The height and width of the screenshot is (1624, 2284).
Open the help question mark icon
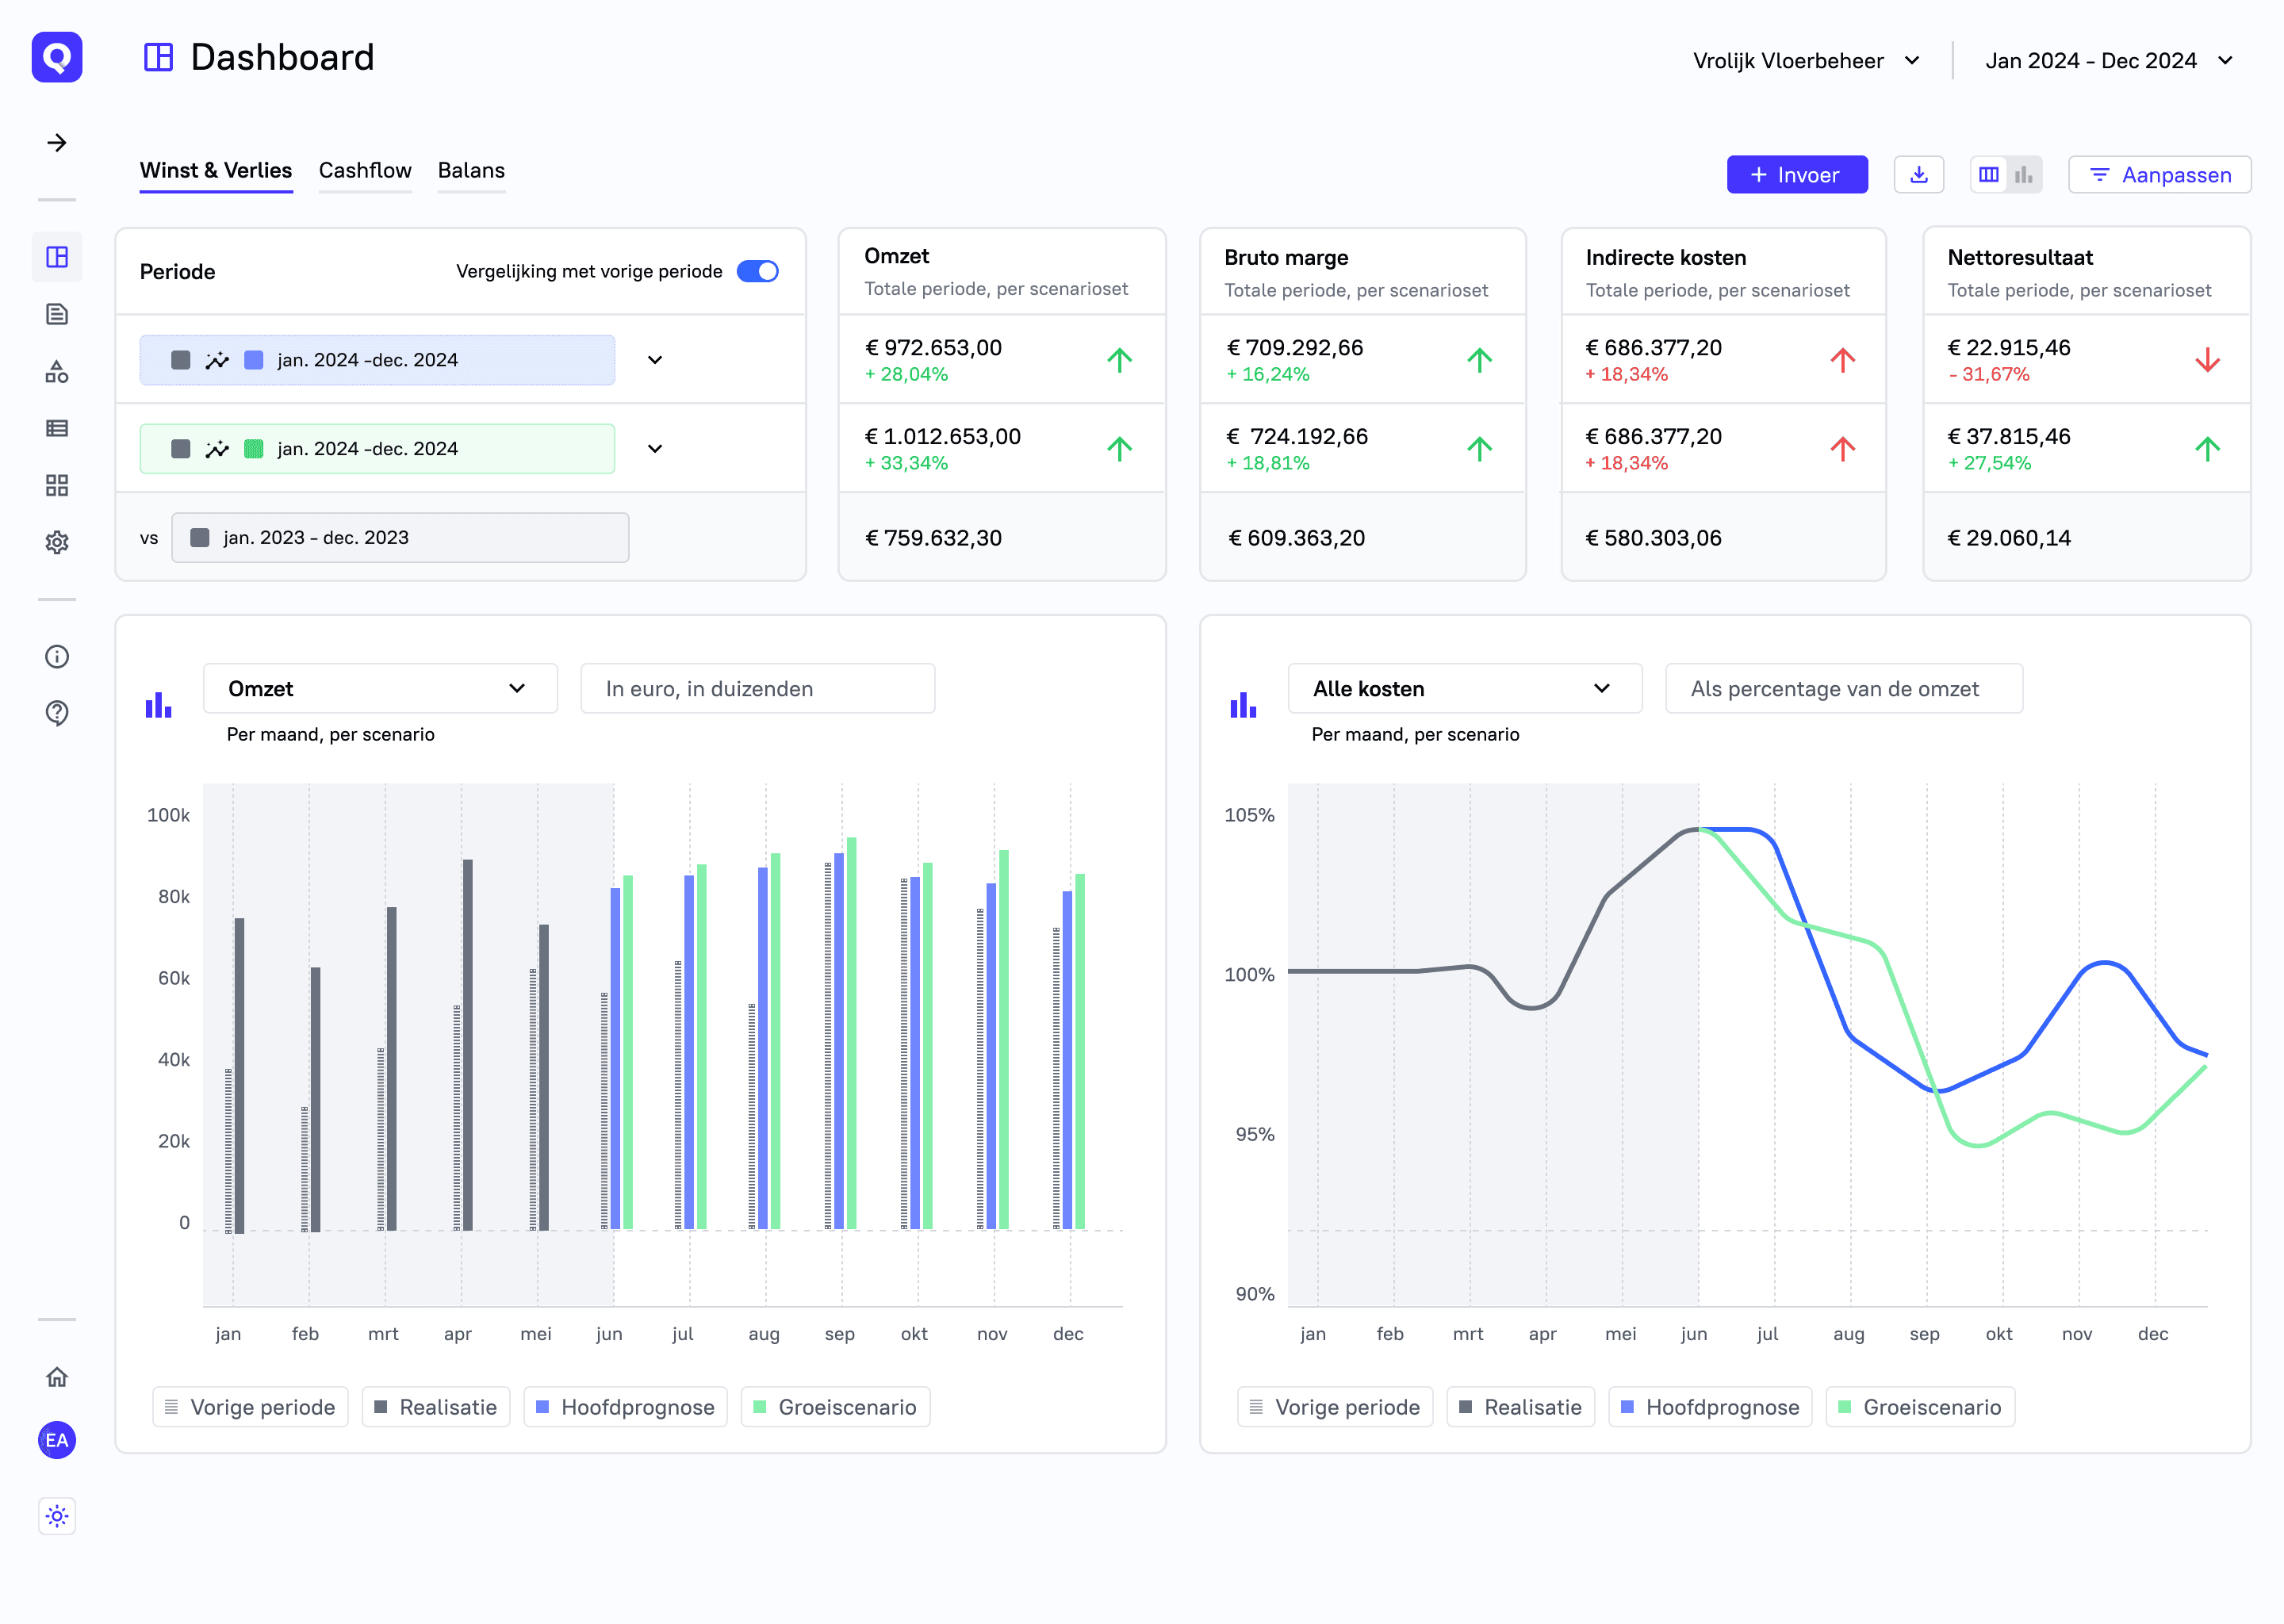(x=57, y=713)
